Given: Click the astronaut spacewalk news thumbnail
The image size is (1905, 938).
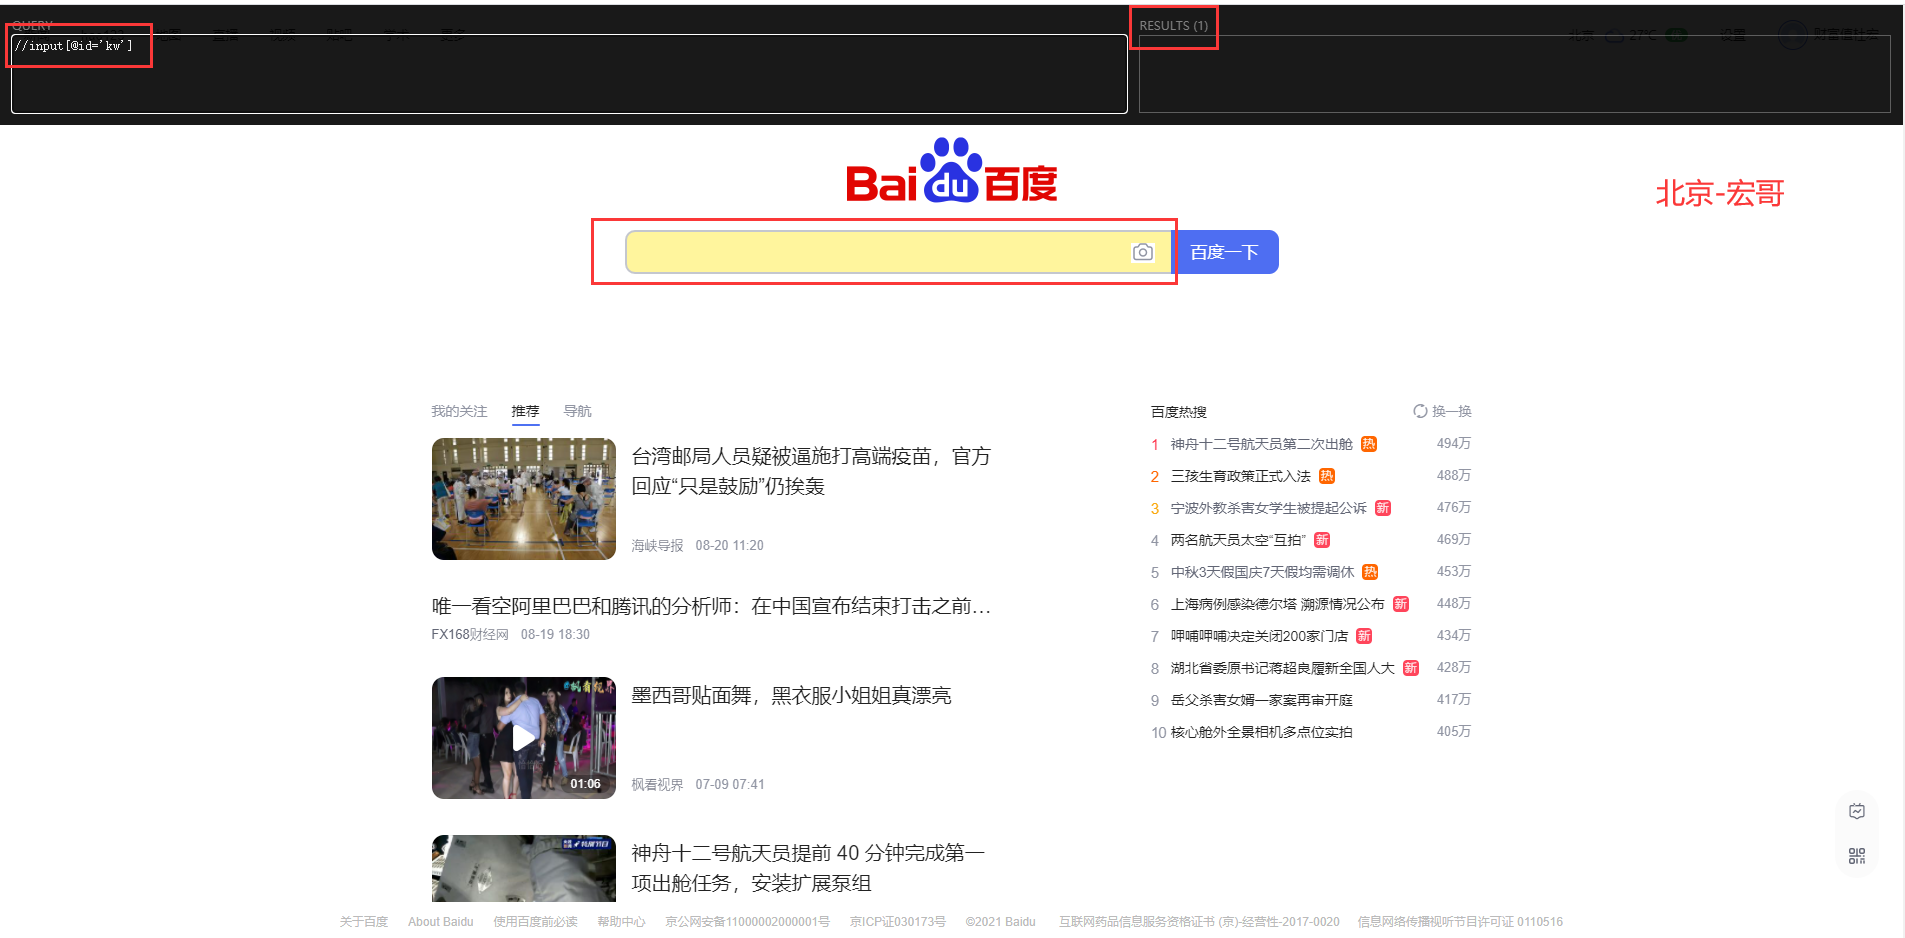Looking at the screenshot, I should [523, 868].
